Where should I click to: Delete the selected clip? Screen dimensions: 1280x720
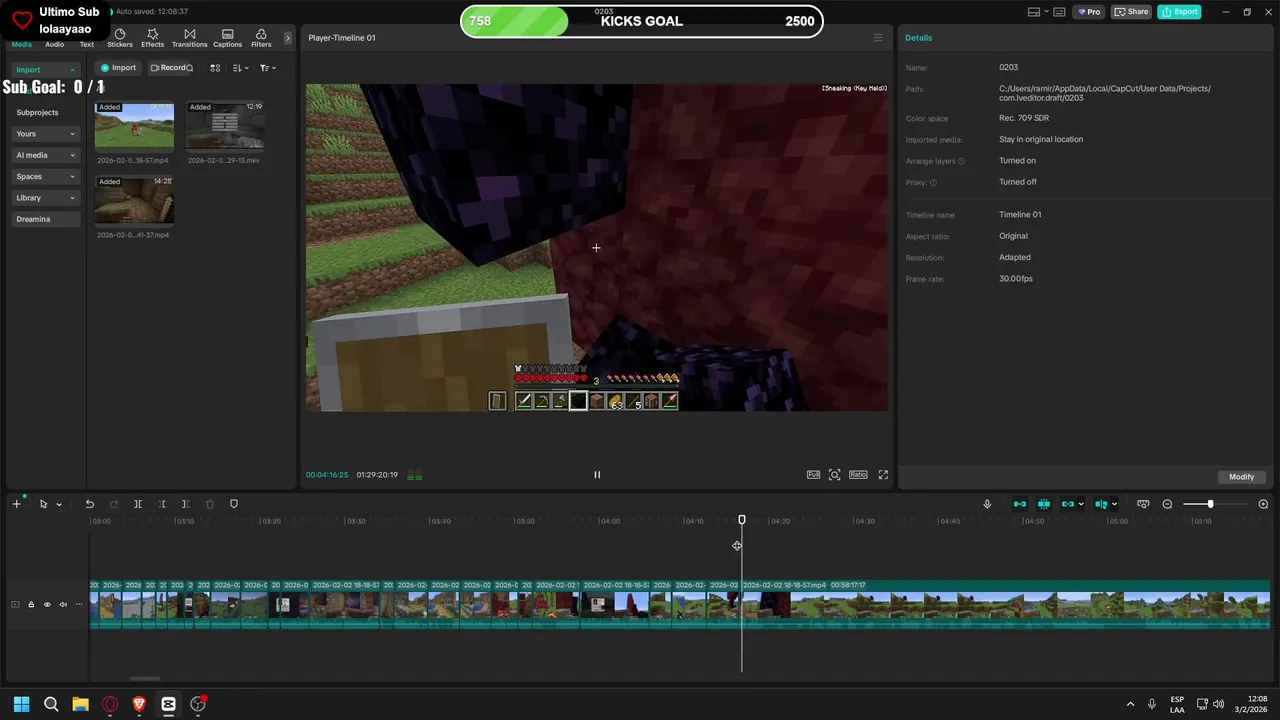click(x=210, y=504)
